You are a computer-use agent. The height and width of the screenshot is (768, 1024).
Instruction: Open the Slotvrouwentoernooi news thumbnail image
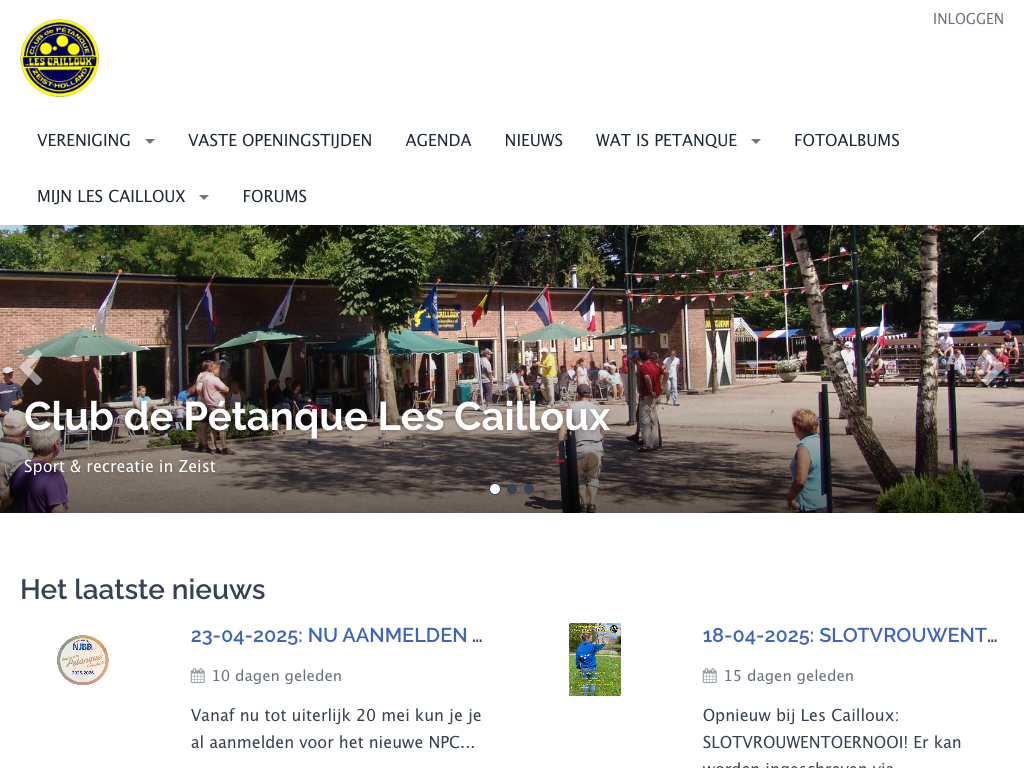[x=595, y=660]
